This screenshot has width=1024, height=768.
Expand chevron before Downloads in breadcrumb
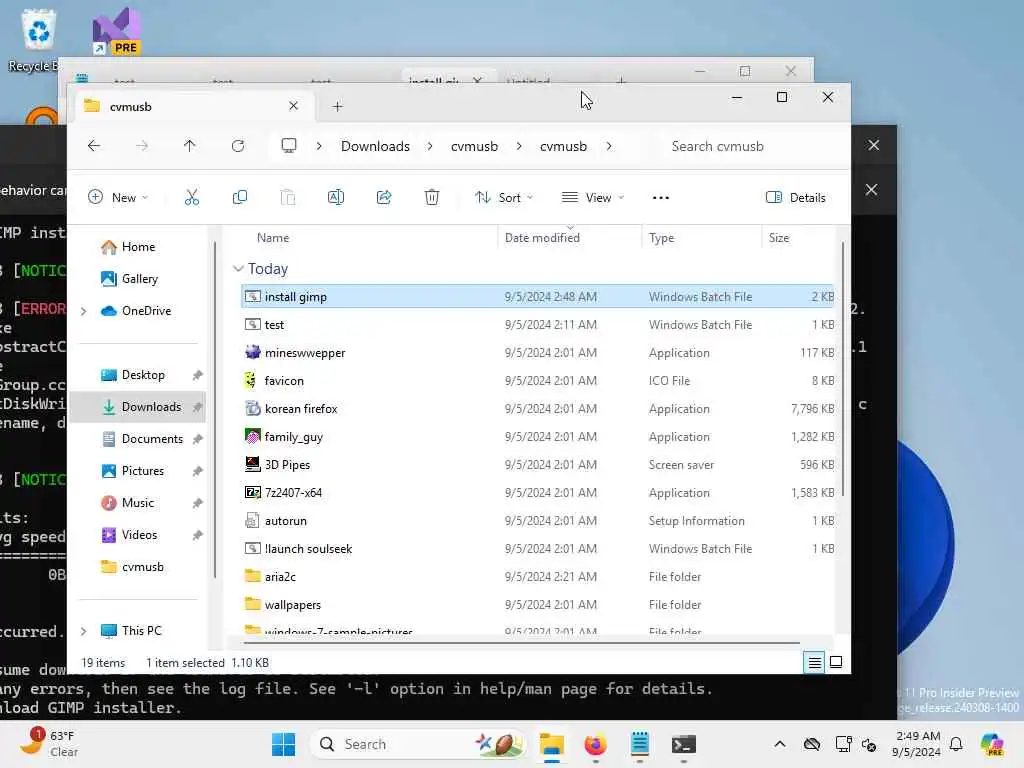[x=319, y=146]
